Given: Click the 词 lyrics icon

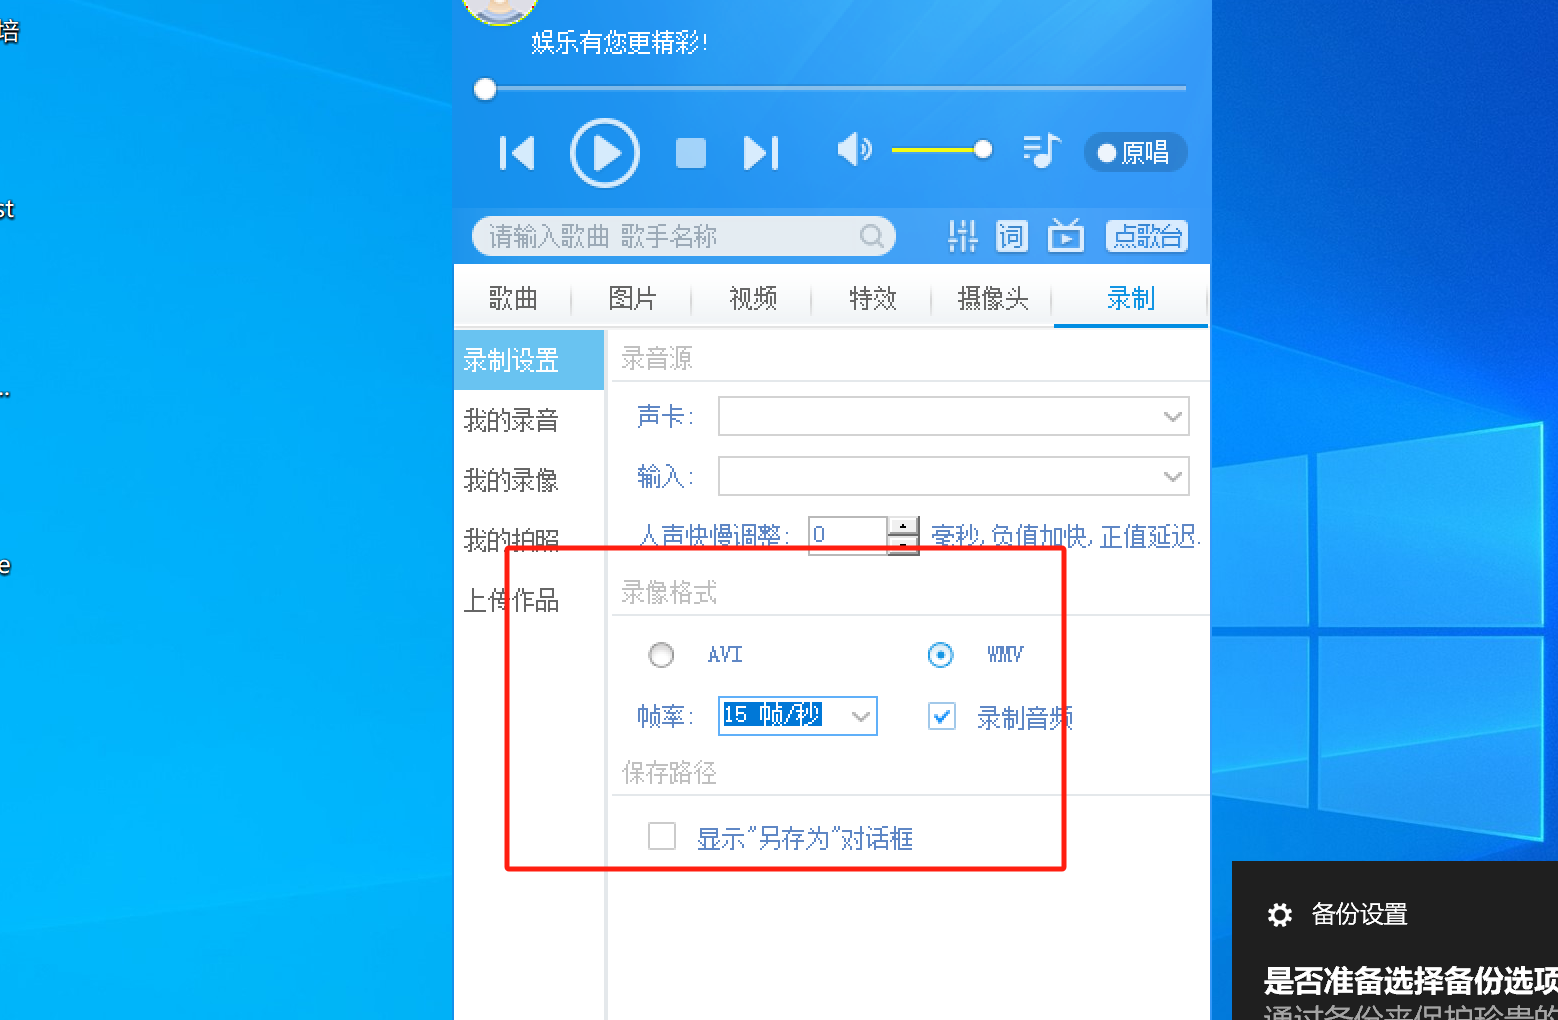Looking at the screenshot, I should (1011, 236).
